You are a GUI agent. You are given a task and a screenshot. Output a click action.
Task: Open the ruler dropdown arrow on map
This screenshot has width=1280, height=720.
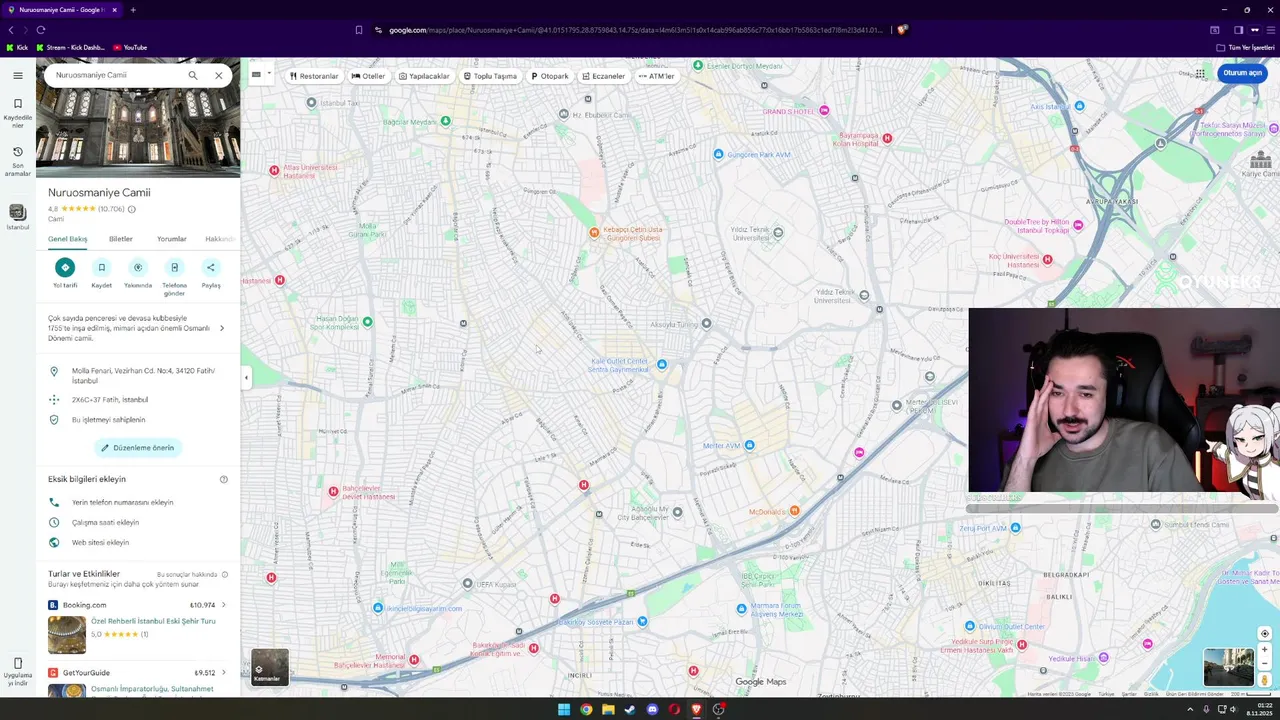(269, 73)
